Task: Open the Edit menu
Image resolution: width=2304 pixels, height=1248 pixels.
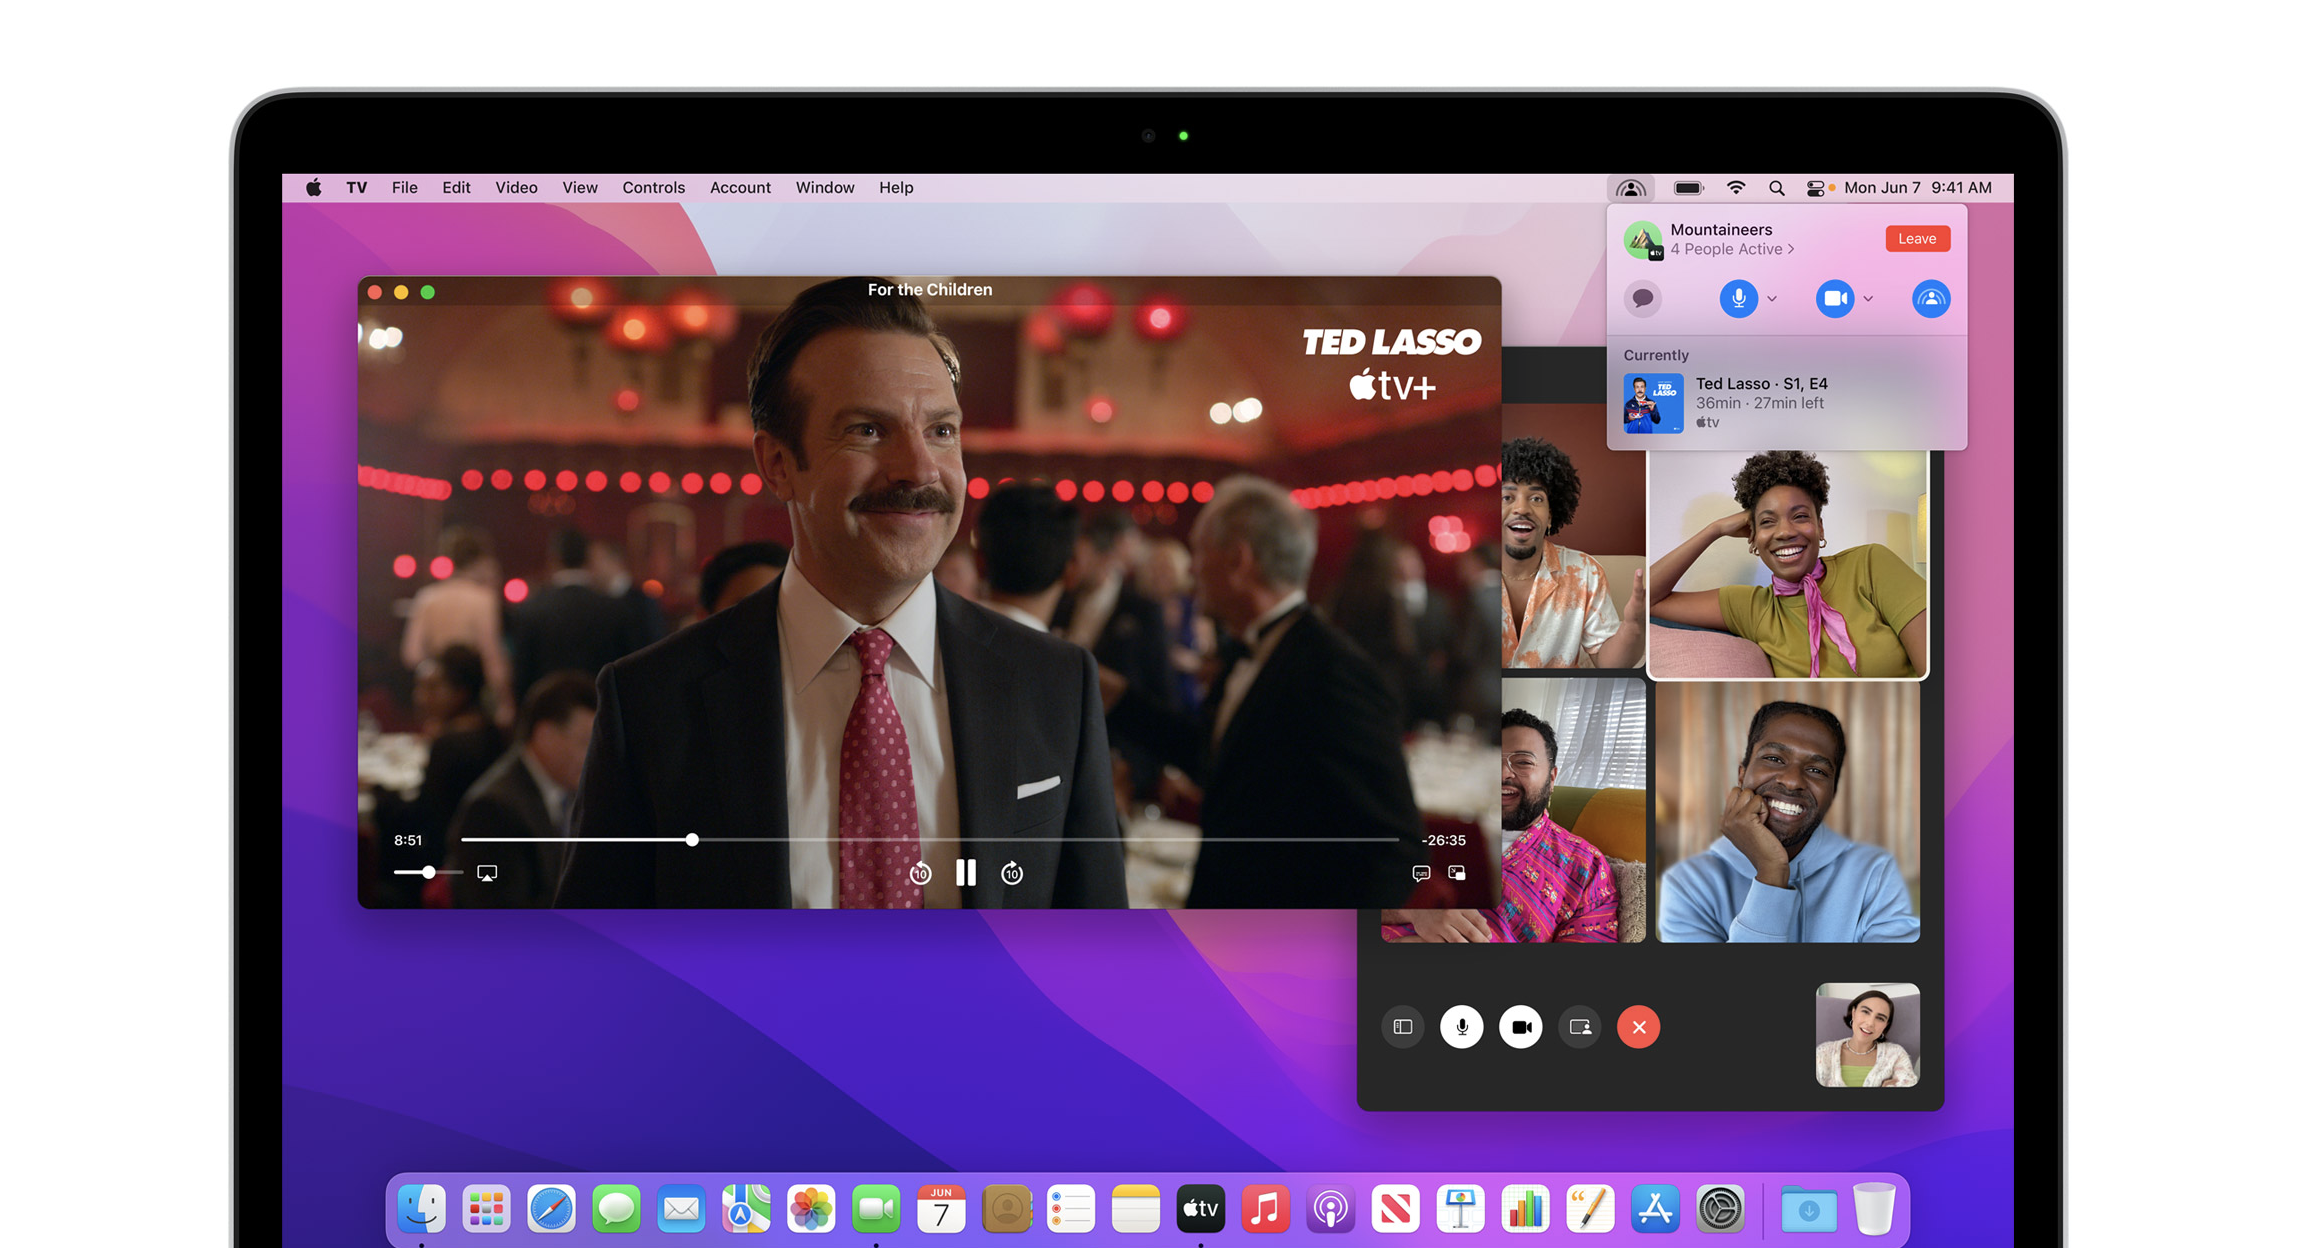Action: (456, 188)
